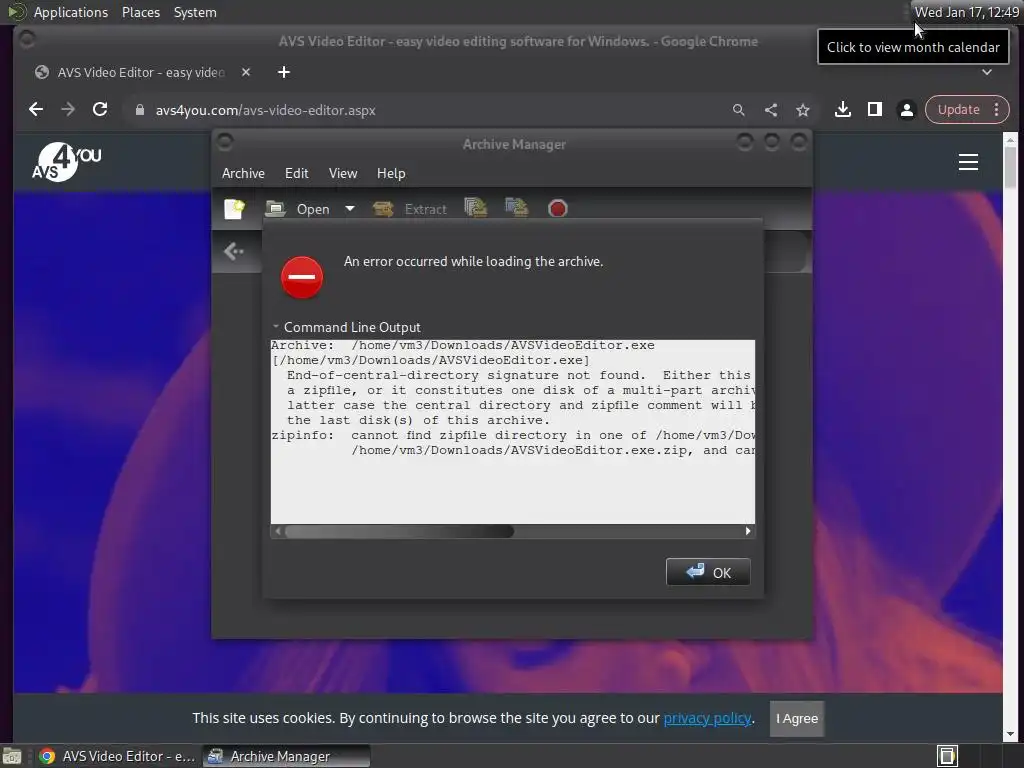The width and height of the screenshot is (1024, 768).
Task: Expand the Open recent dropdown arrow
Action: 350,209
